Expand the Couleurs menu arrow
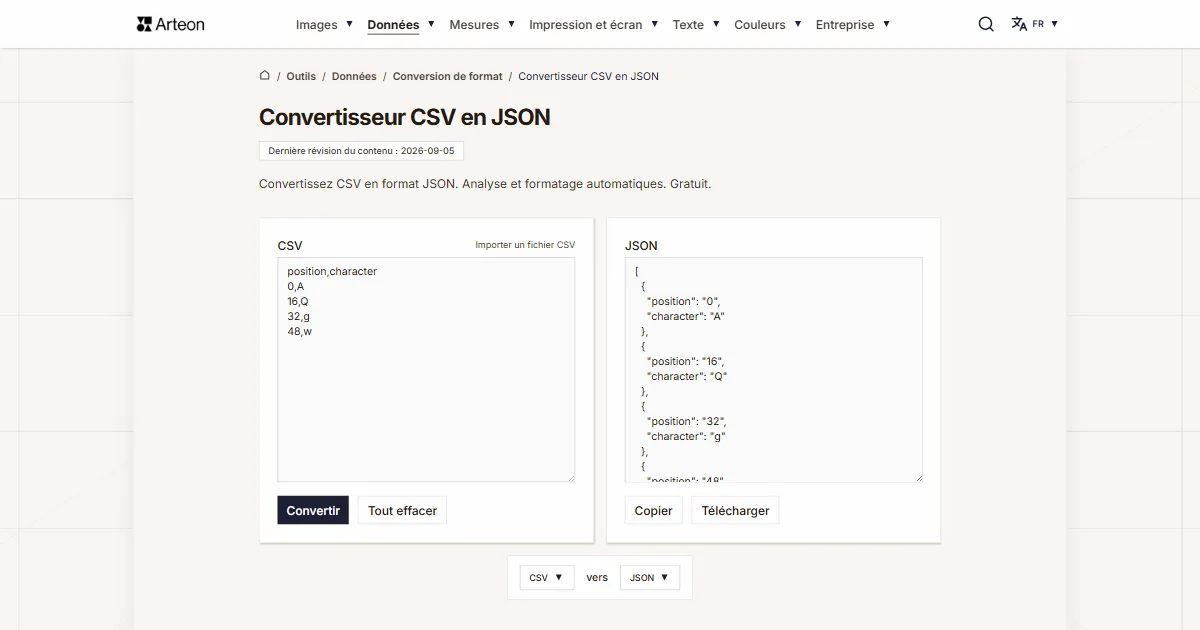Viewport: 1200px width, 630px height. (x=797, y=24)
